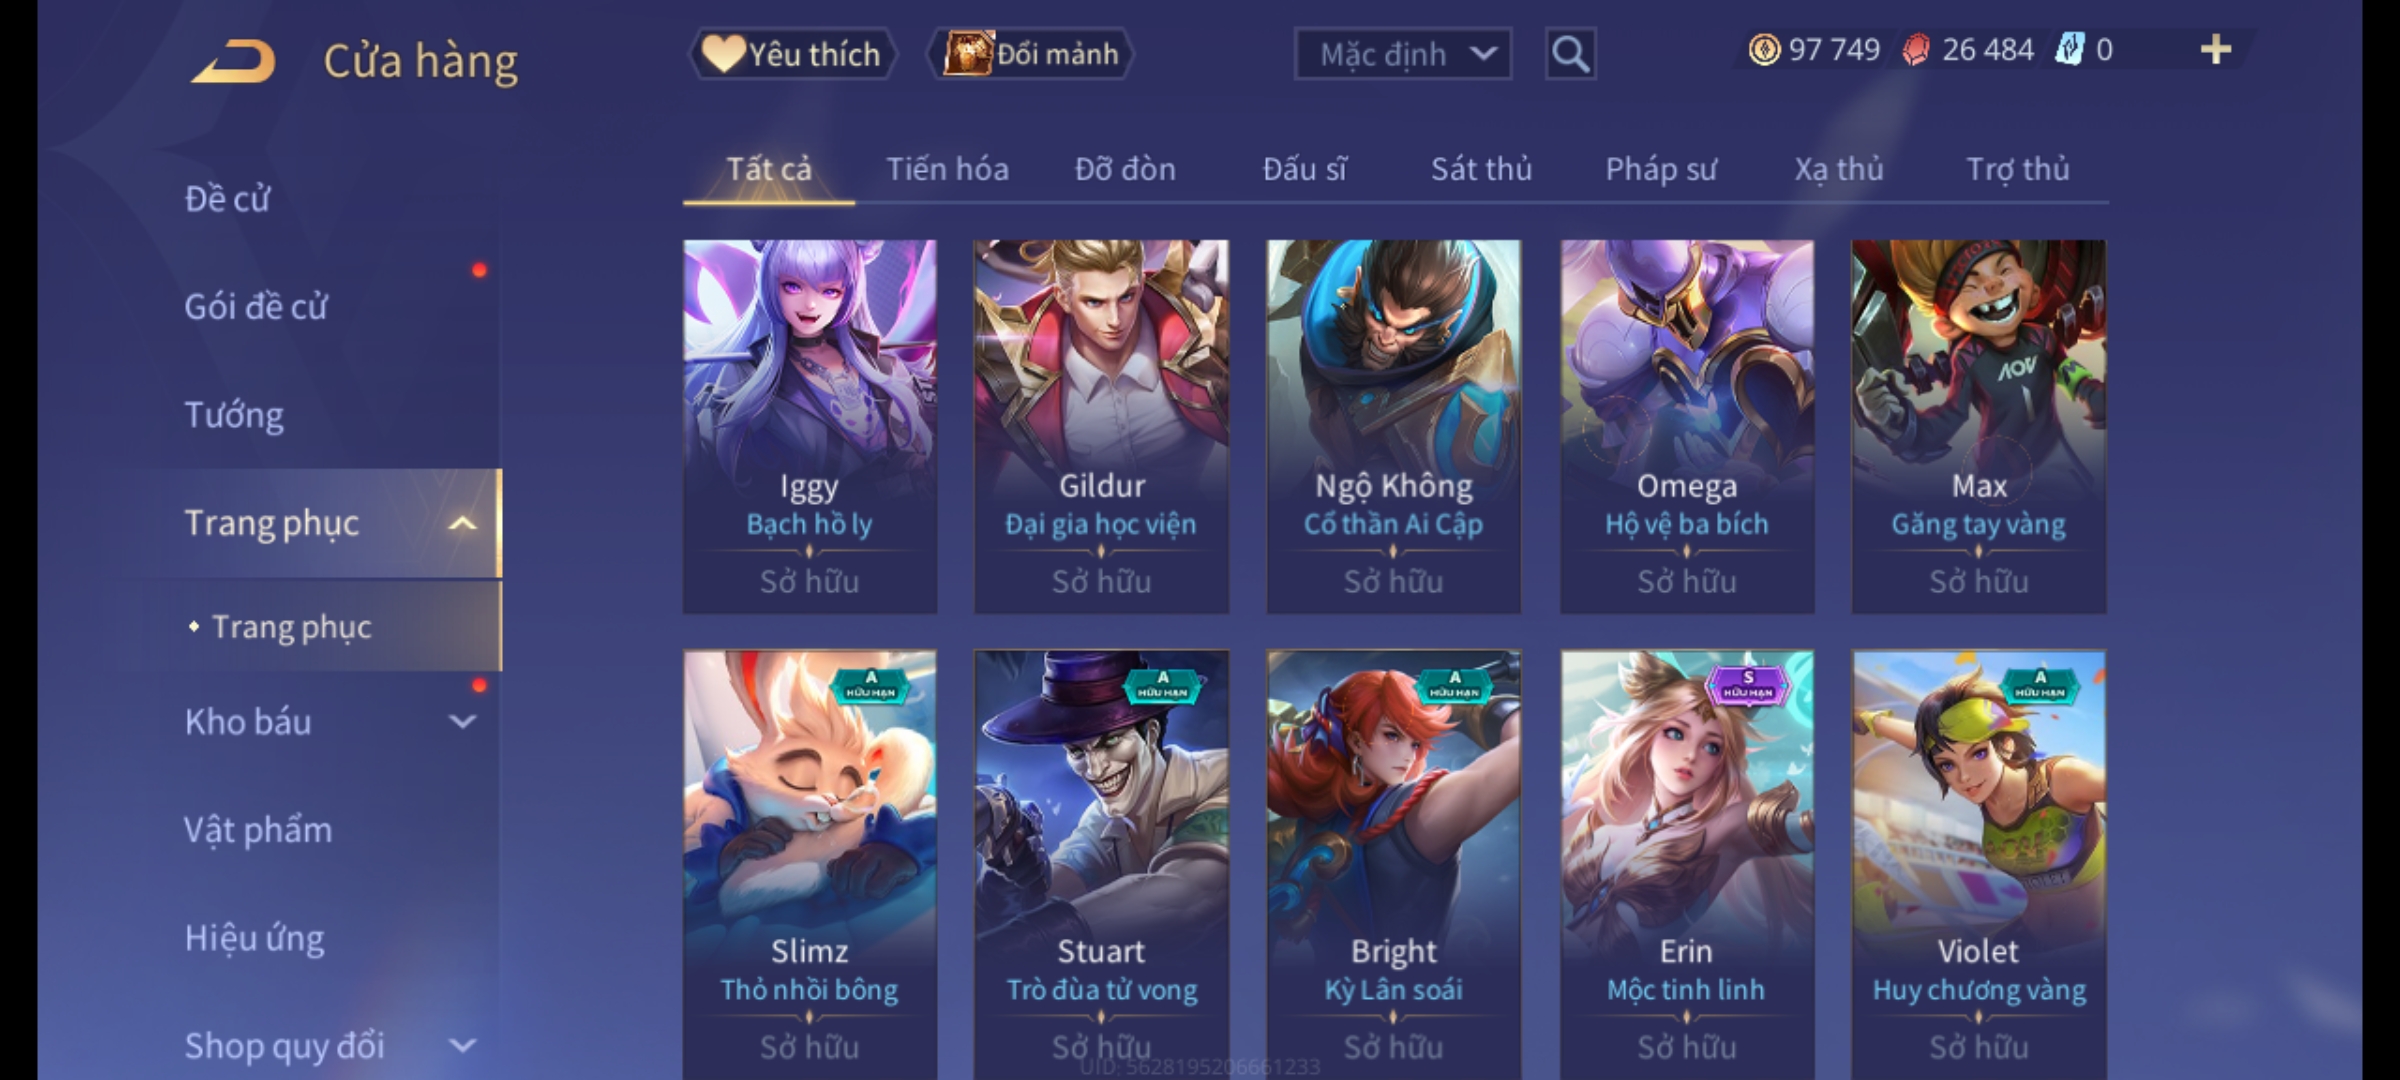Expand the Shop quy đổi section
Screen dimensions: 2400x1080
pyautogui.click(x=462, y=1046)
